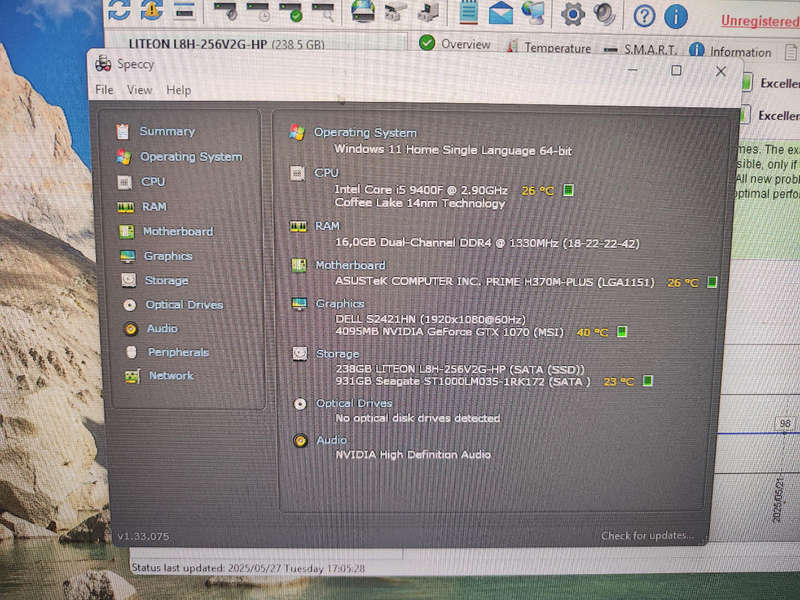Switch to Temperature tab in Hard Disk Sentinel
The height and width of the screenshot is (600, 800).
549,47
